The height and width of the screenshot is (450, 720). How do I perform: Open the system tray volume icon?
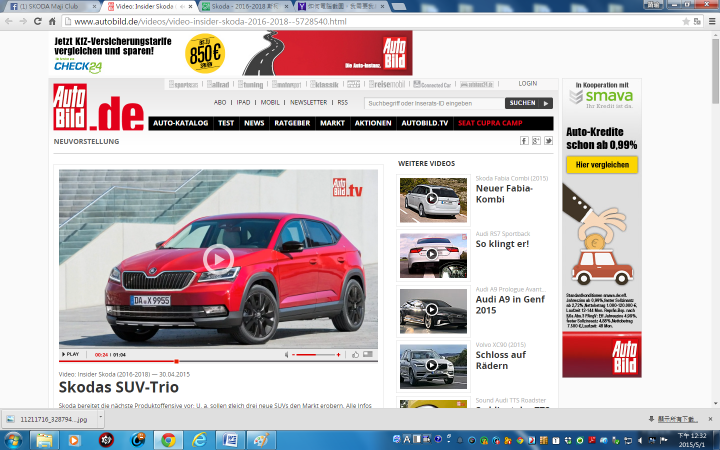[641, 440]
